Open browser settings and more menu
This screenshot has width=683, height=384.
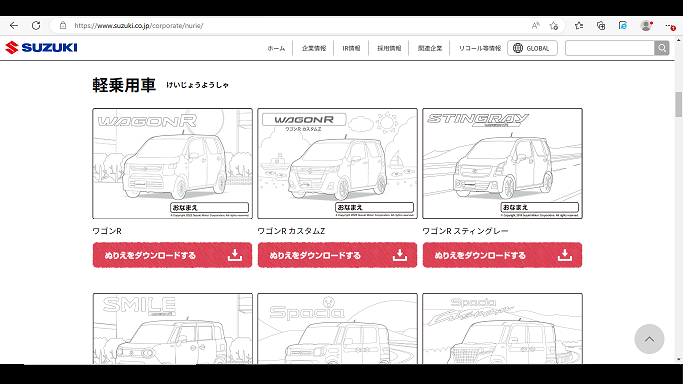[x=670, y=26]
